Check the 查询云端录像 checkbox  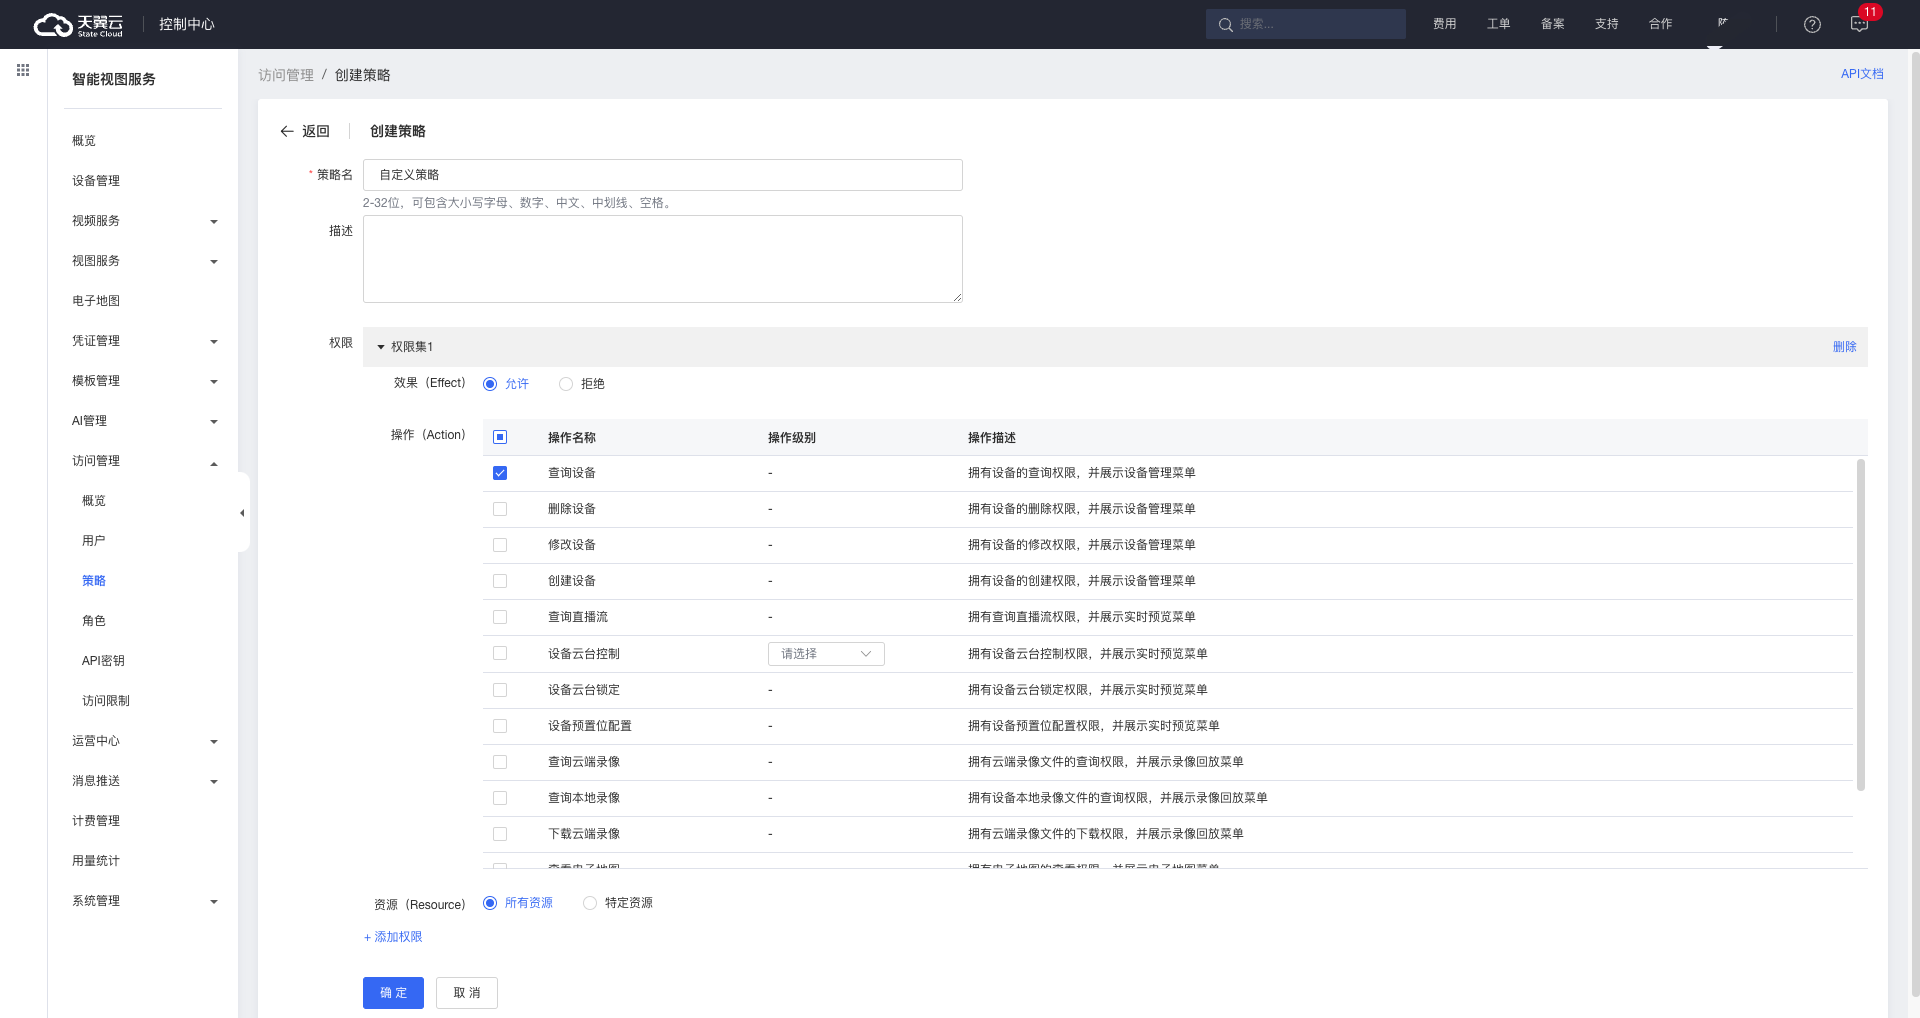(500, 762)
